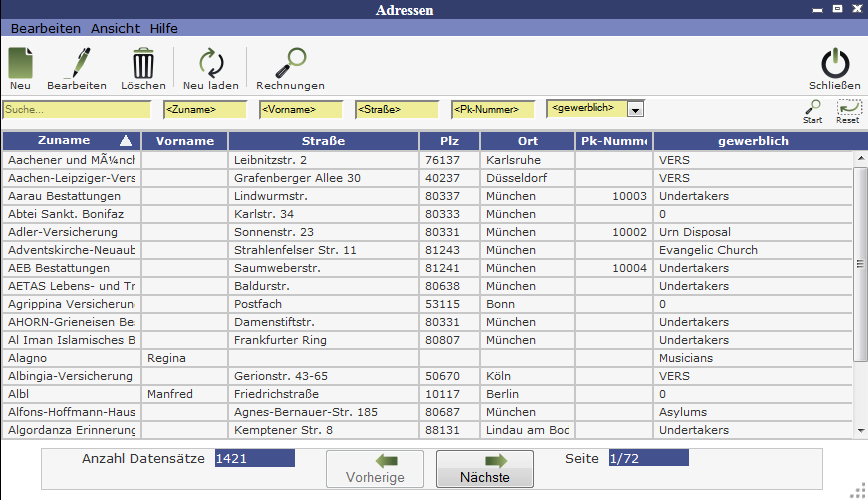Go to next page with Nächste

pos(484,468)
